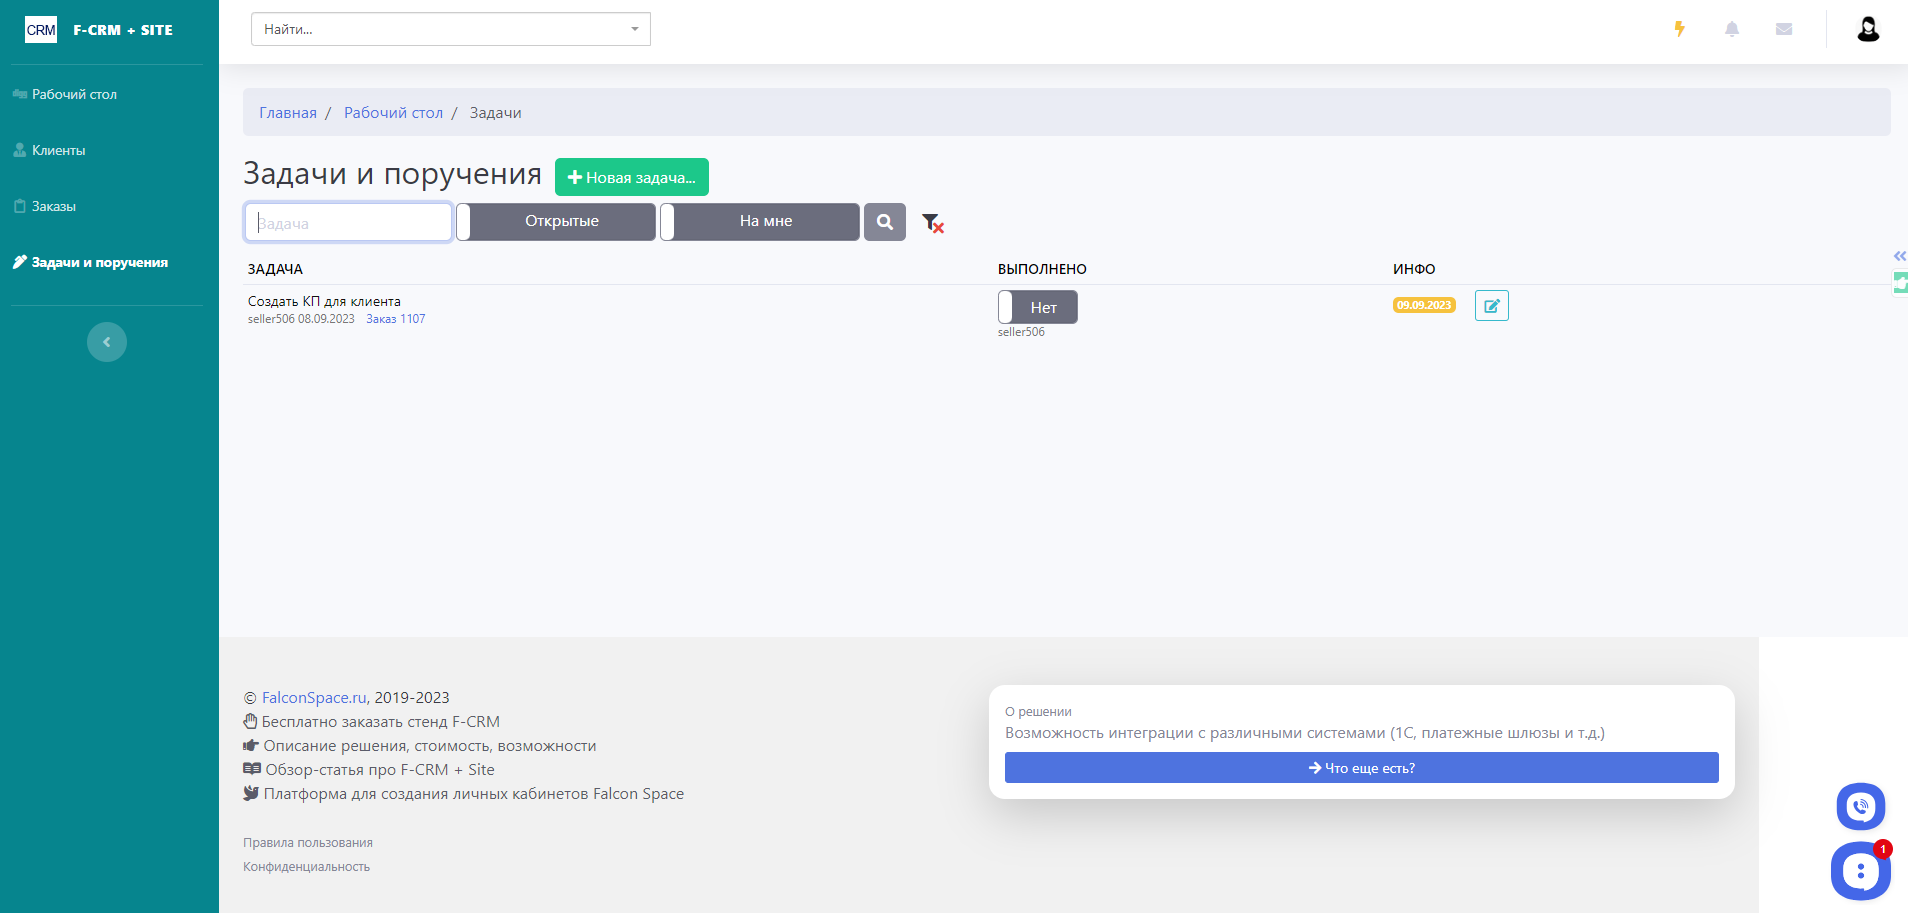The width and height of the screenshot is (1908, 913).
Task: Toggle the На мне filter
Action: (x=760, y=222)
